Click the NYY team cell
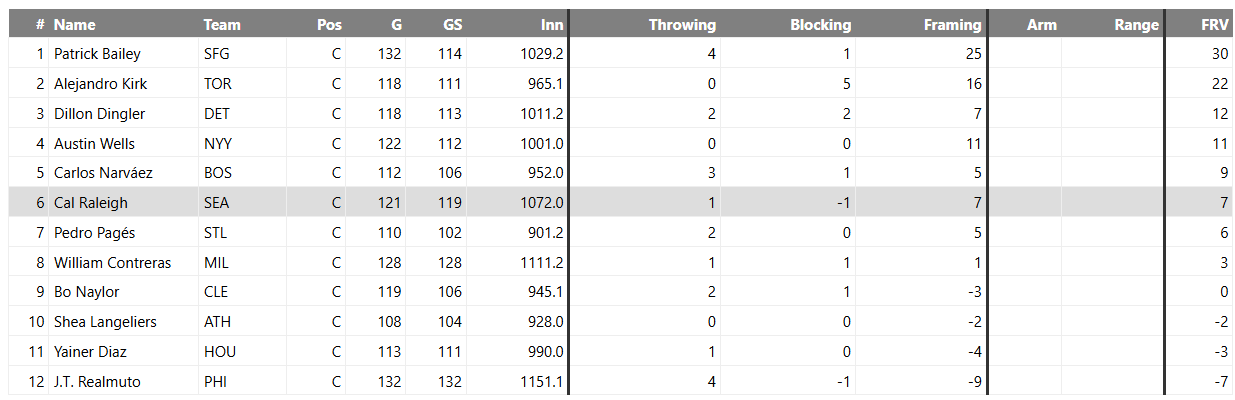The width and height of the screenshot is (1235, 400). click(218, 144)
